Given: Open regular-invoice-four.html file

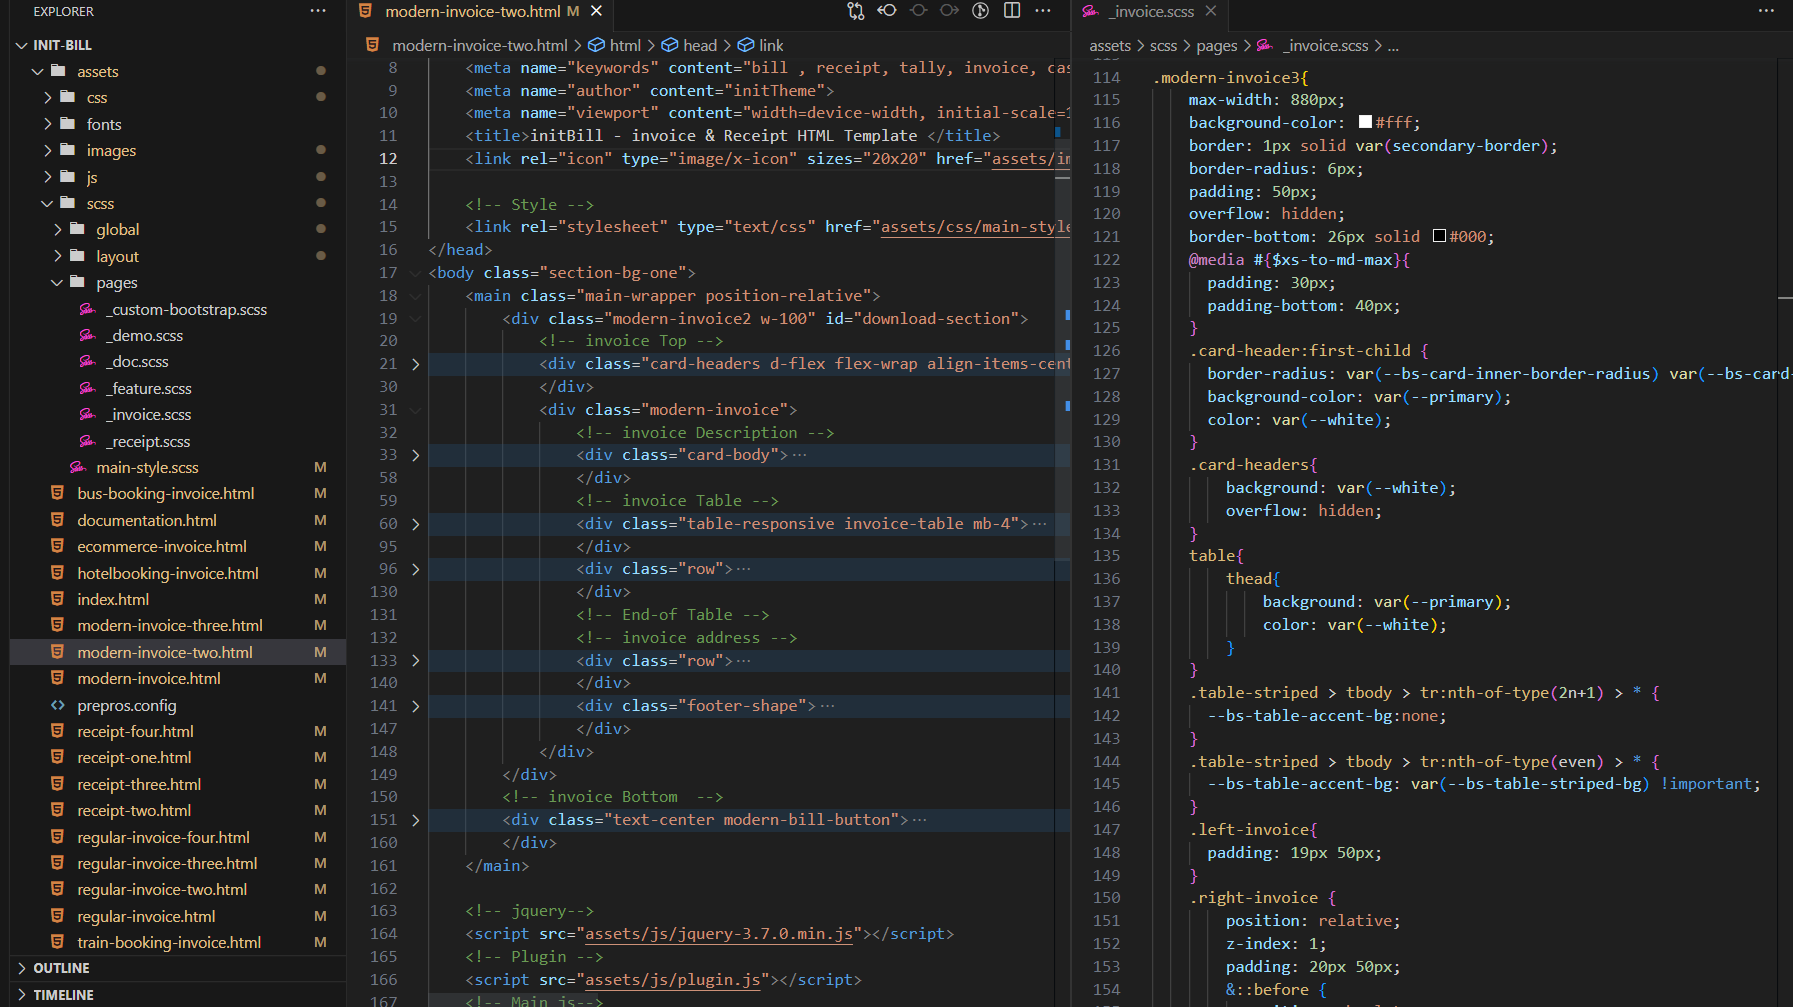Looking at the screenshot, I should click(x=164, y=837).
